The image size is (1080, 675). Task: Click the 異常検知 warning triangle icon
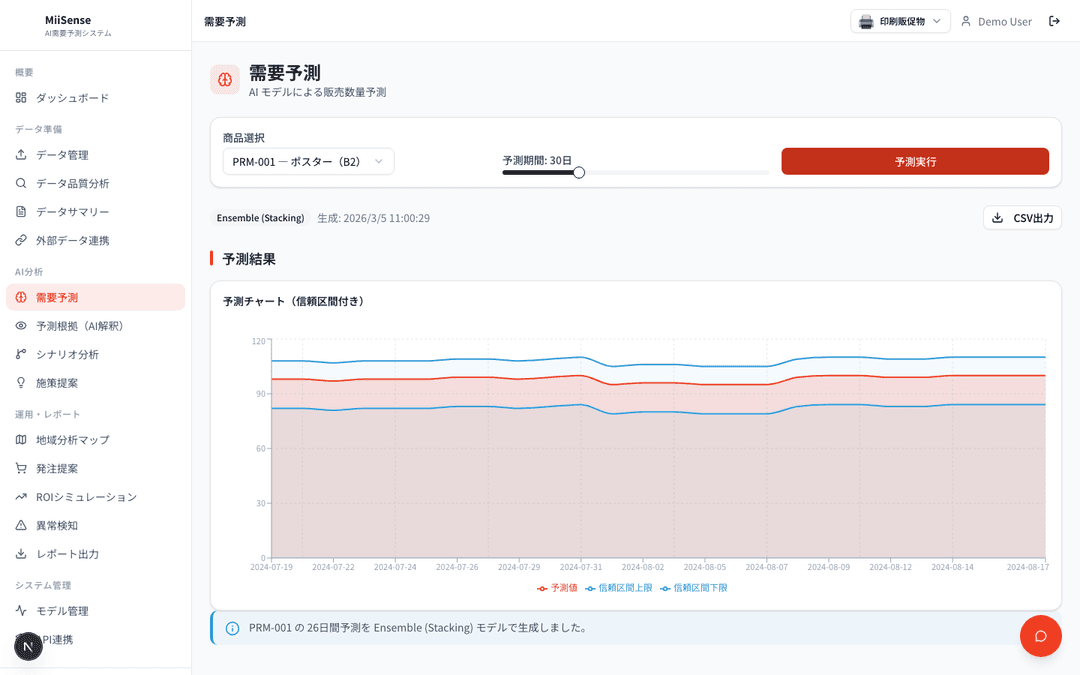click(21, 526)
